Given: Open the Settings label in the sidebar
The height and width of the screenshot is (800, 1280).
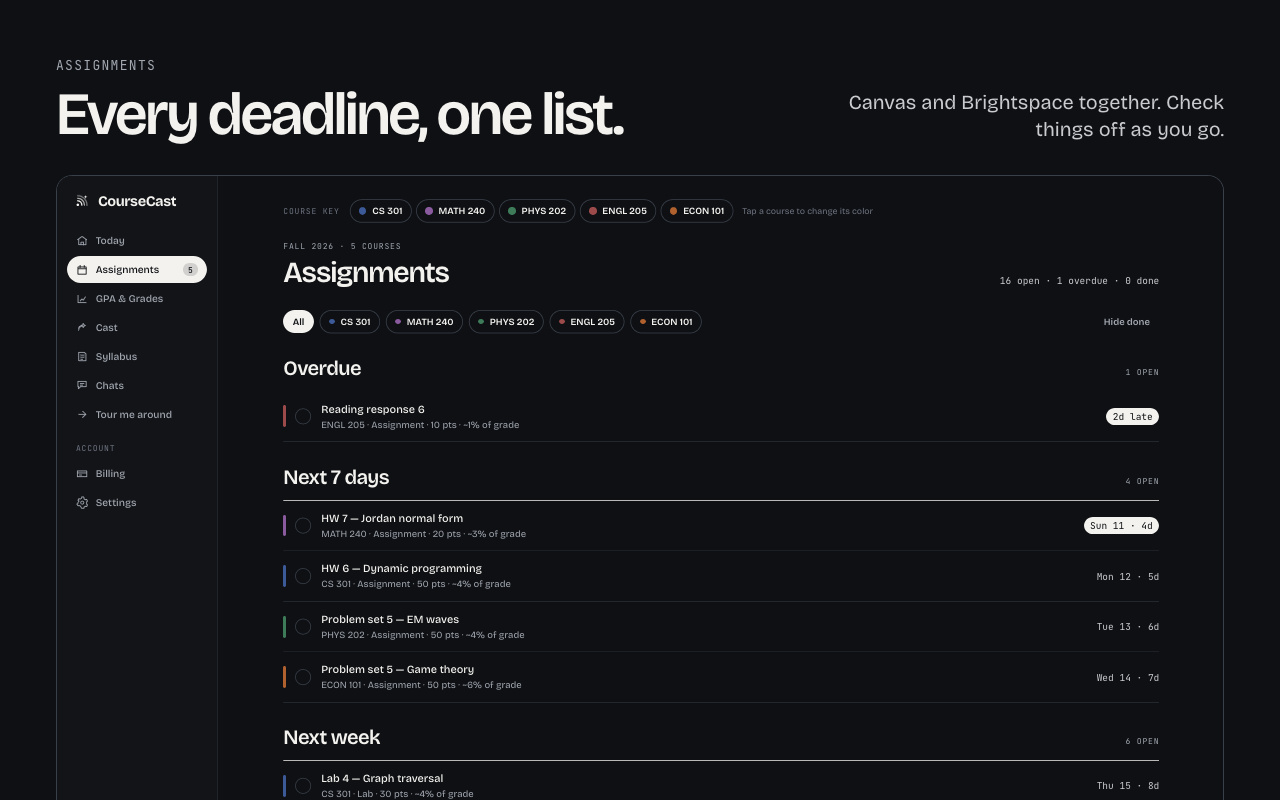Looking at the screenshot, I should (116, 502).
